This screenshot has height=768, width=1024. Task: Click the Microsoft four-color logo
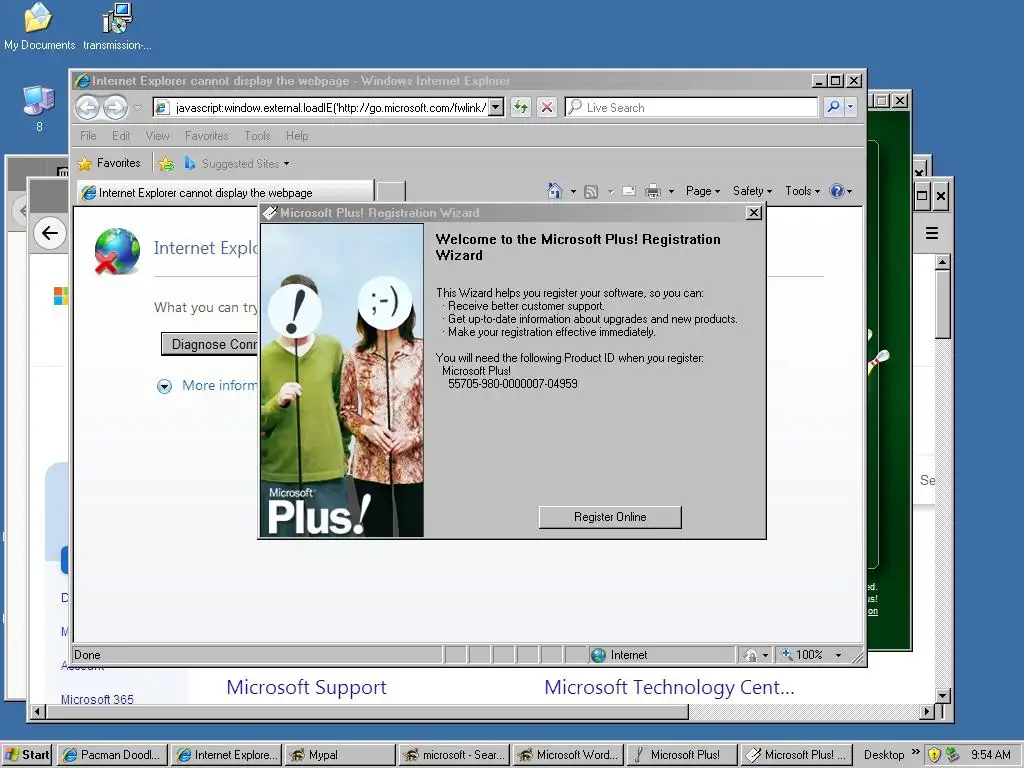coord(61,296)
